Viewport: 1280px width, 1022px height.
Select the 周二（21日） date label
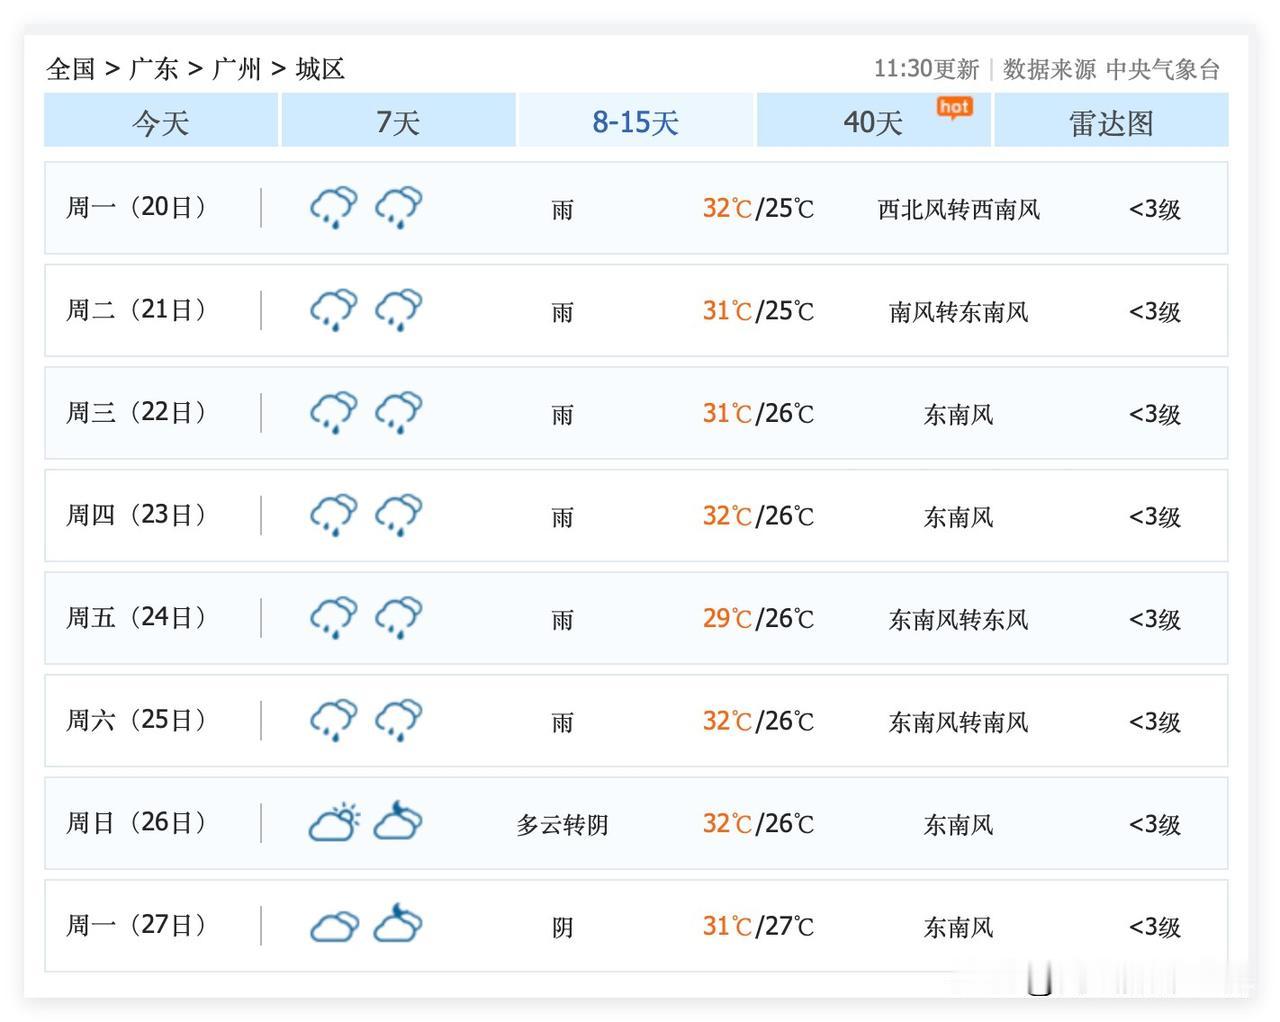point(136,310)
